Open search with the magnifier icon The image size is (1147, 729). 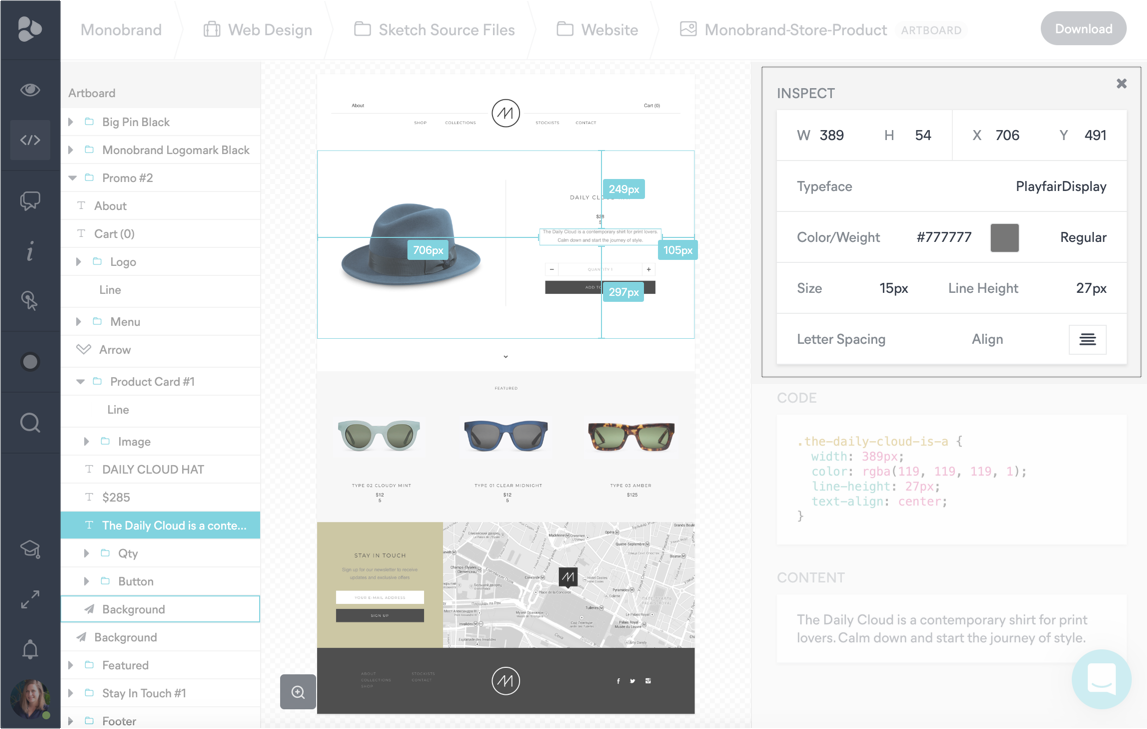pyautogui.click(x=30, y=423)
